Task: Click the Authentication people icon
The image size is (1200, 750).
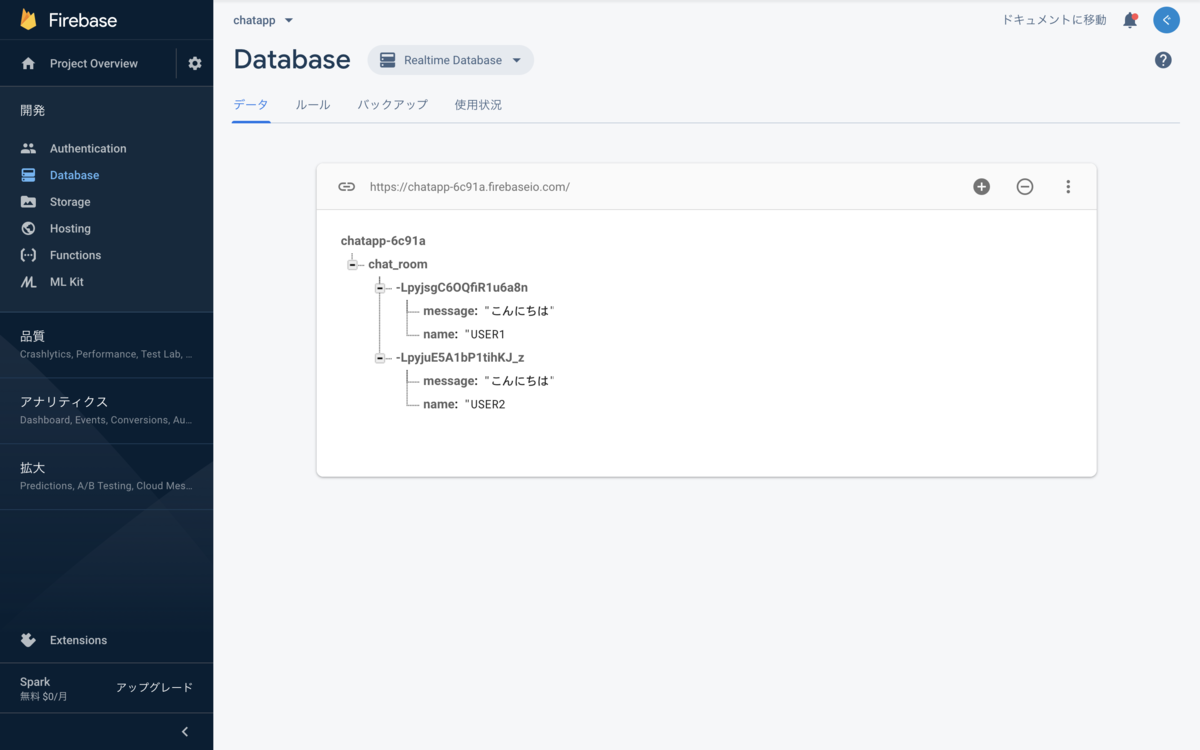Action: point(28,148)
